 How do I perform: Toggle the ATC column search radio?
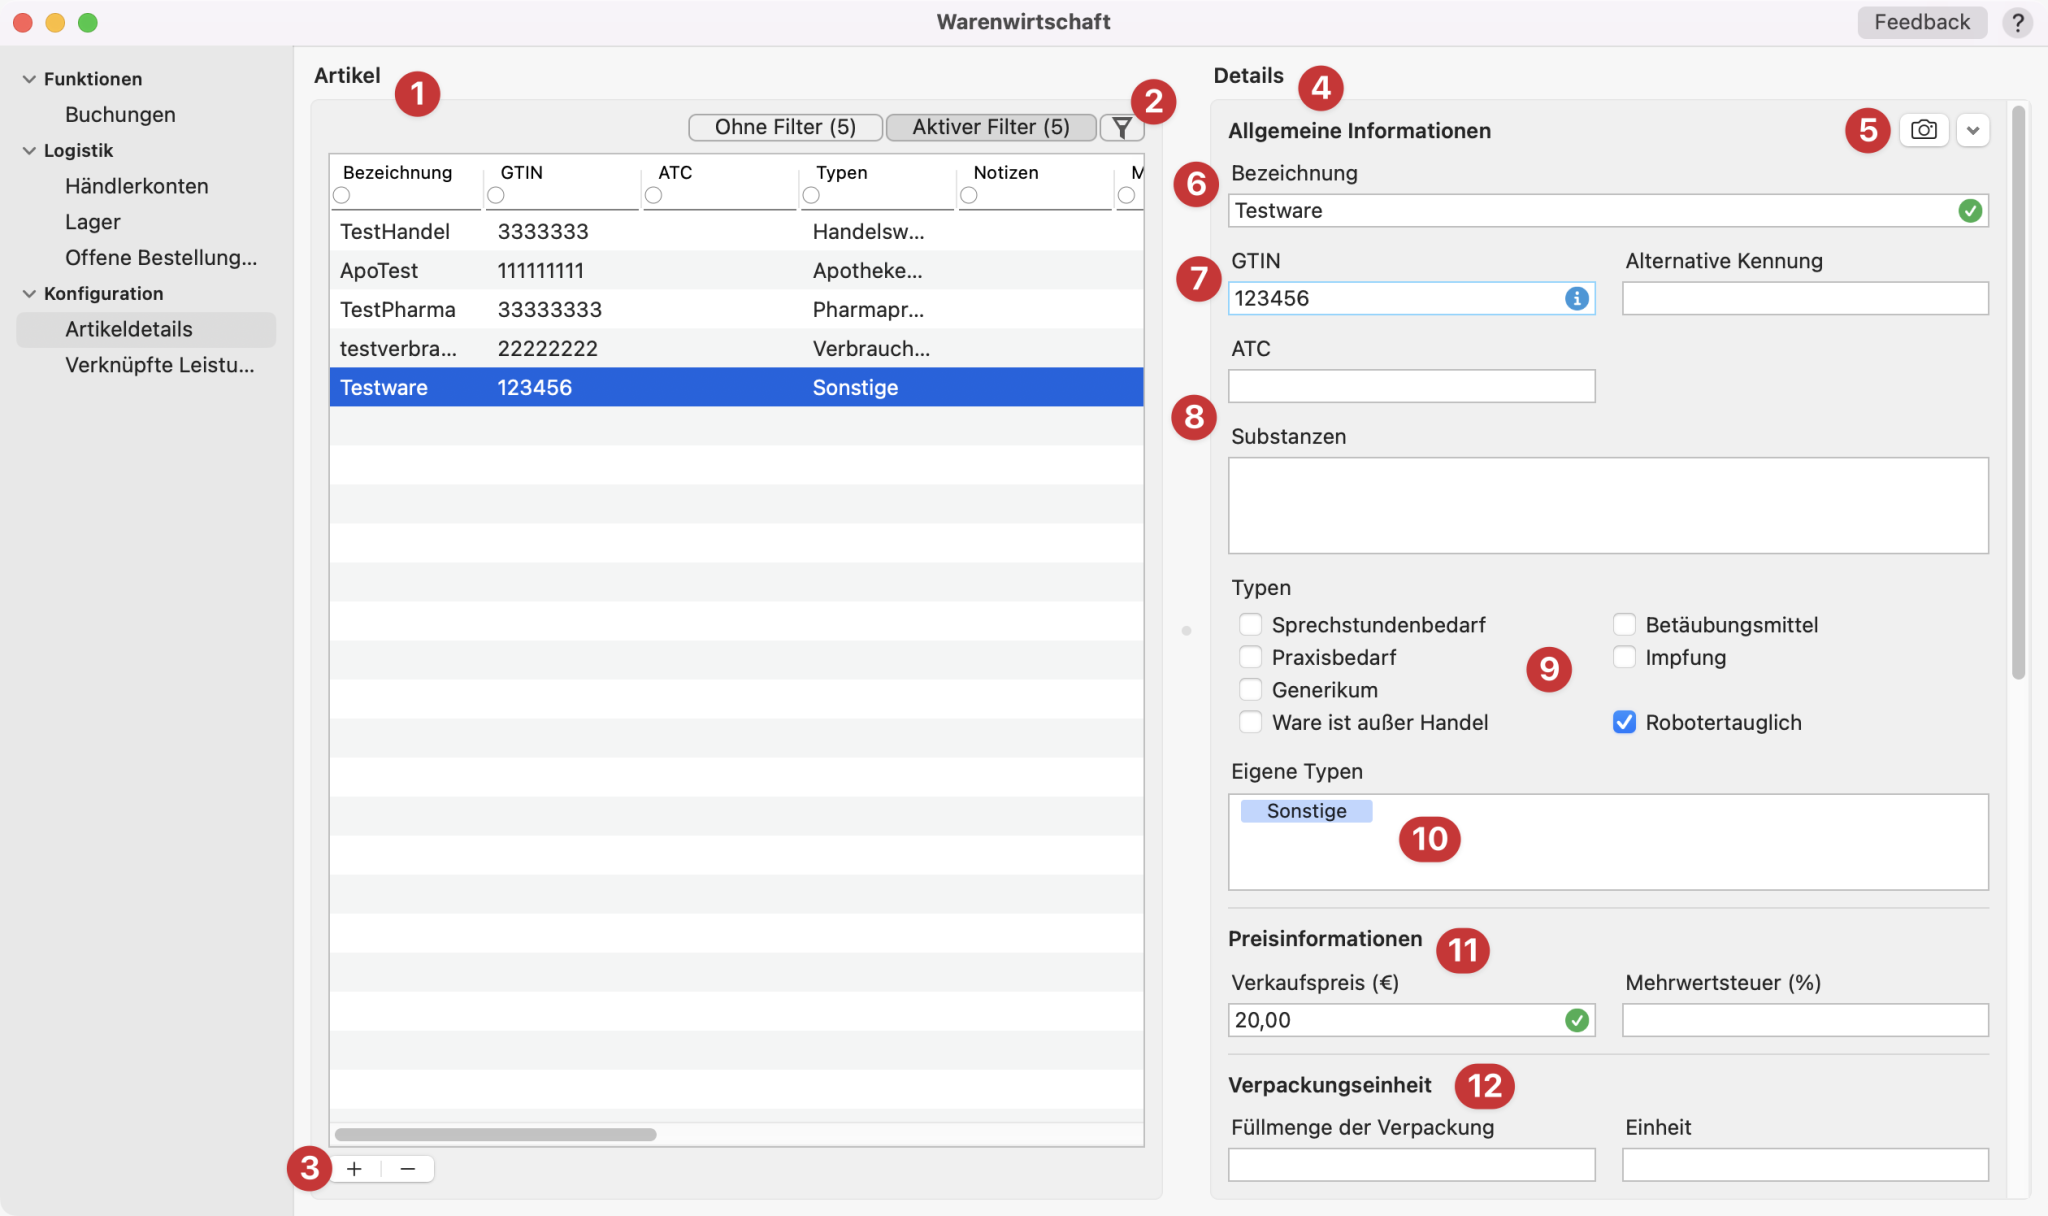click(x=653, y=195)
